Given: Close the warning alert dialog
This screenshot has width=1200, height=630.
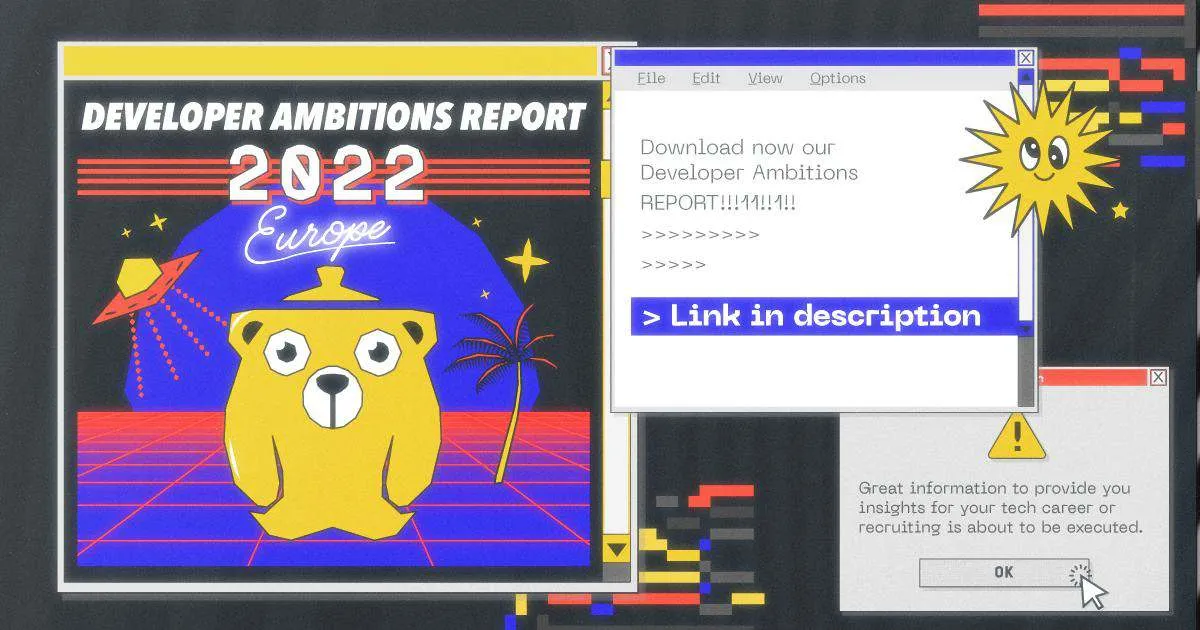Looking at the screenshot, I should (1158, 377).
